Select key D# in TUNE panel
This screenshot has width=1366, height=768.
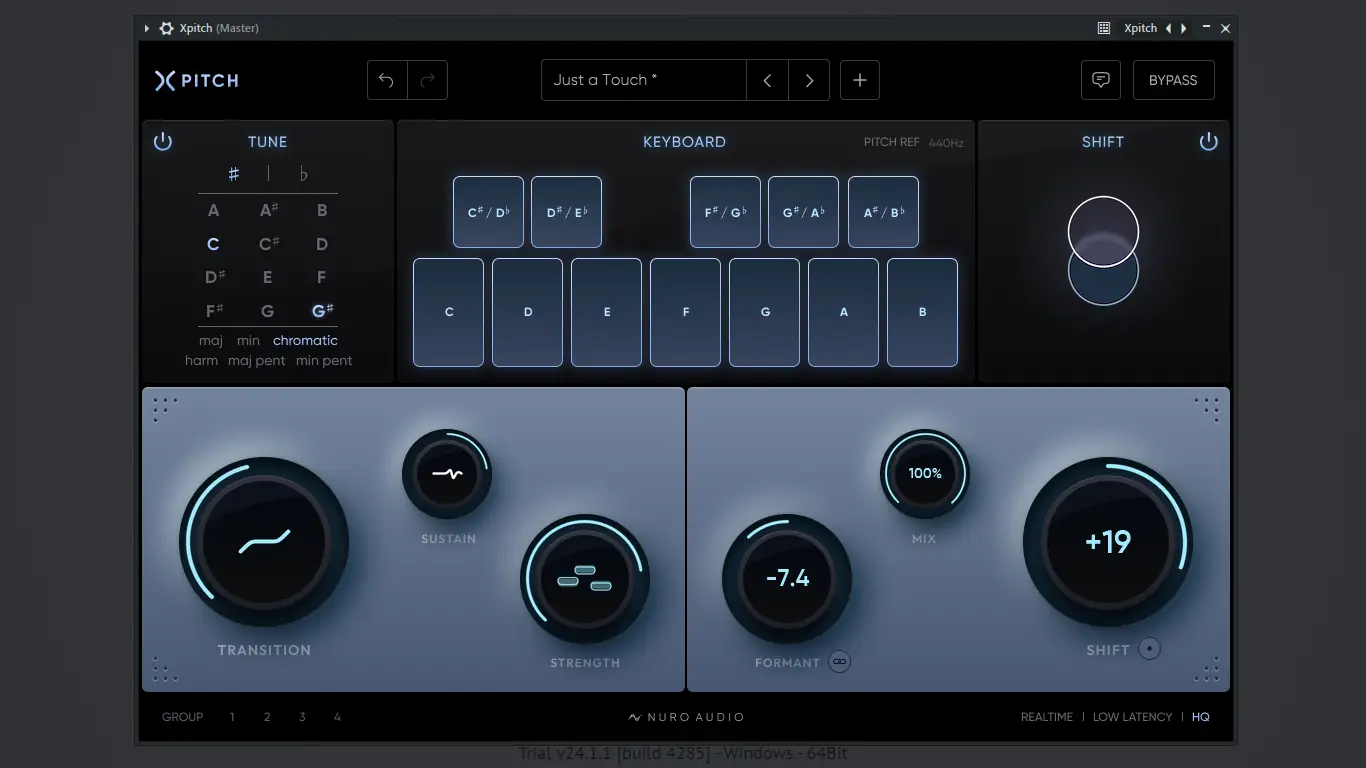click(215, 277)
